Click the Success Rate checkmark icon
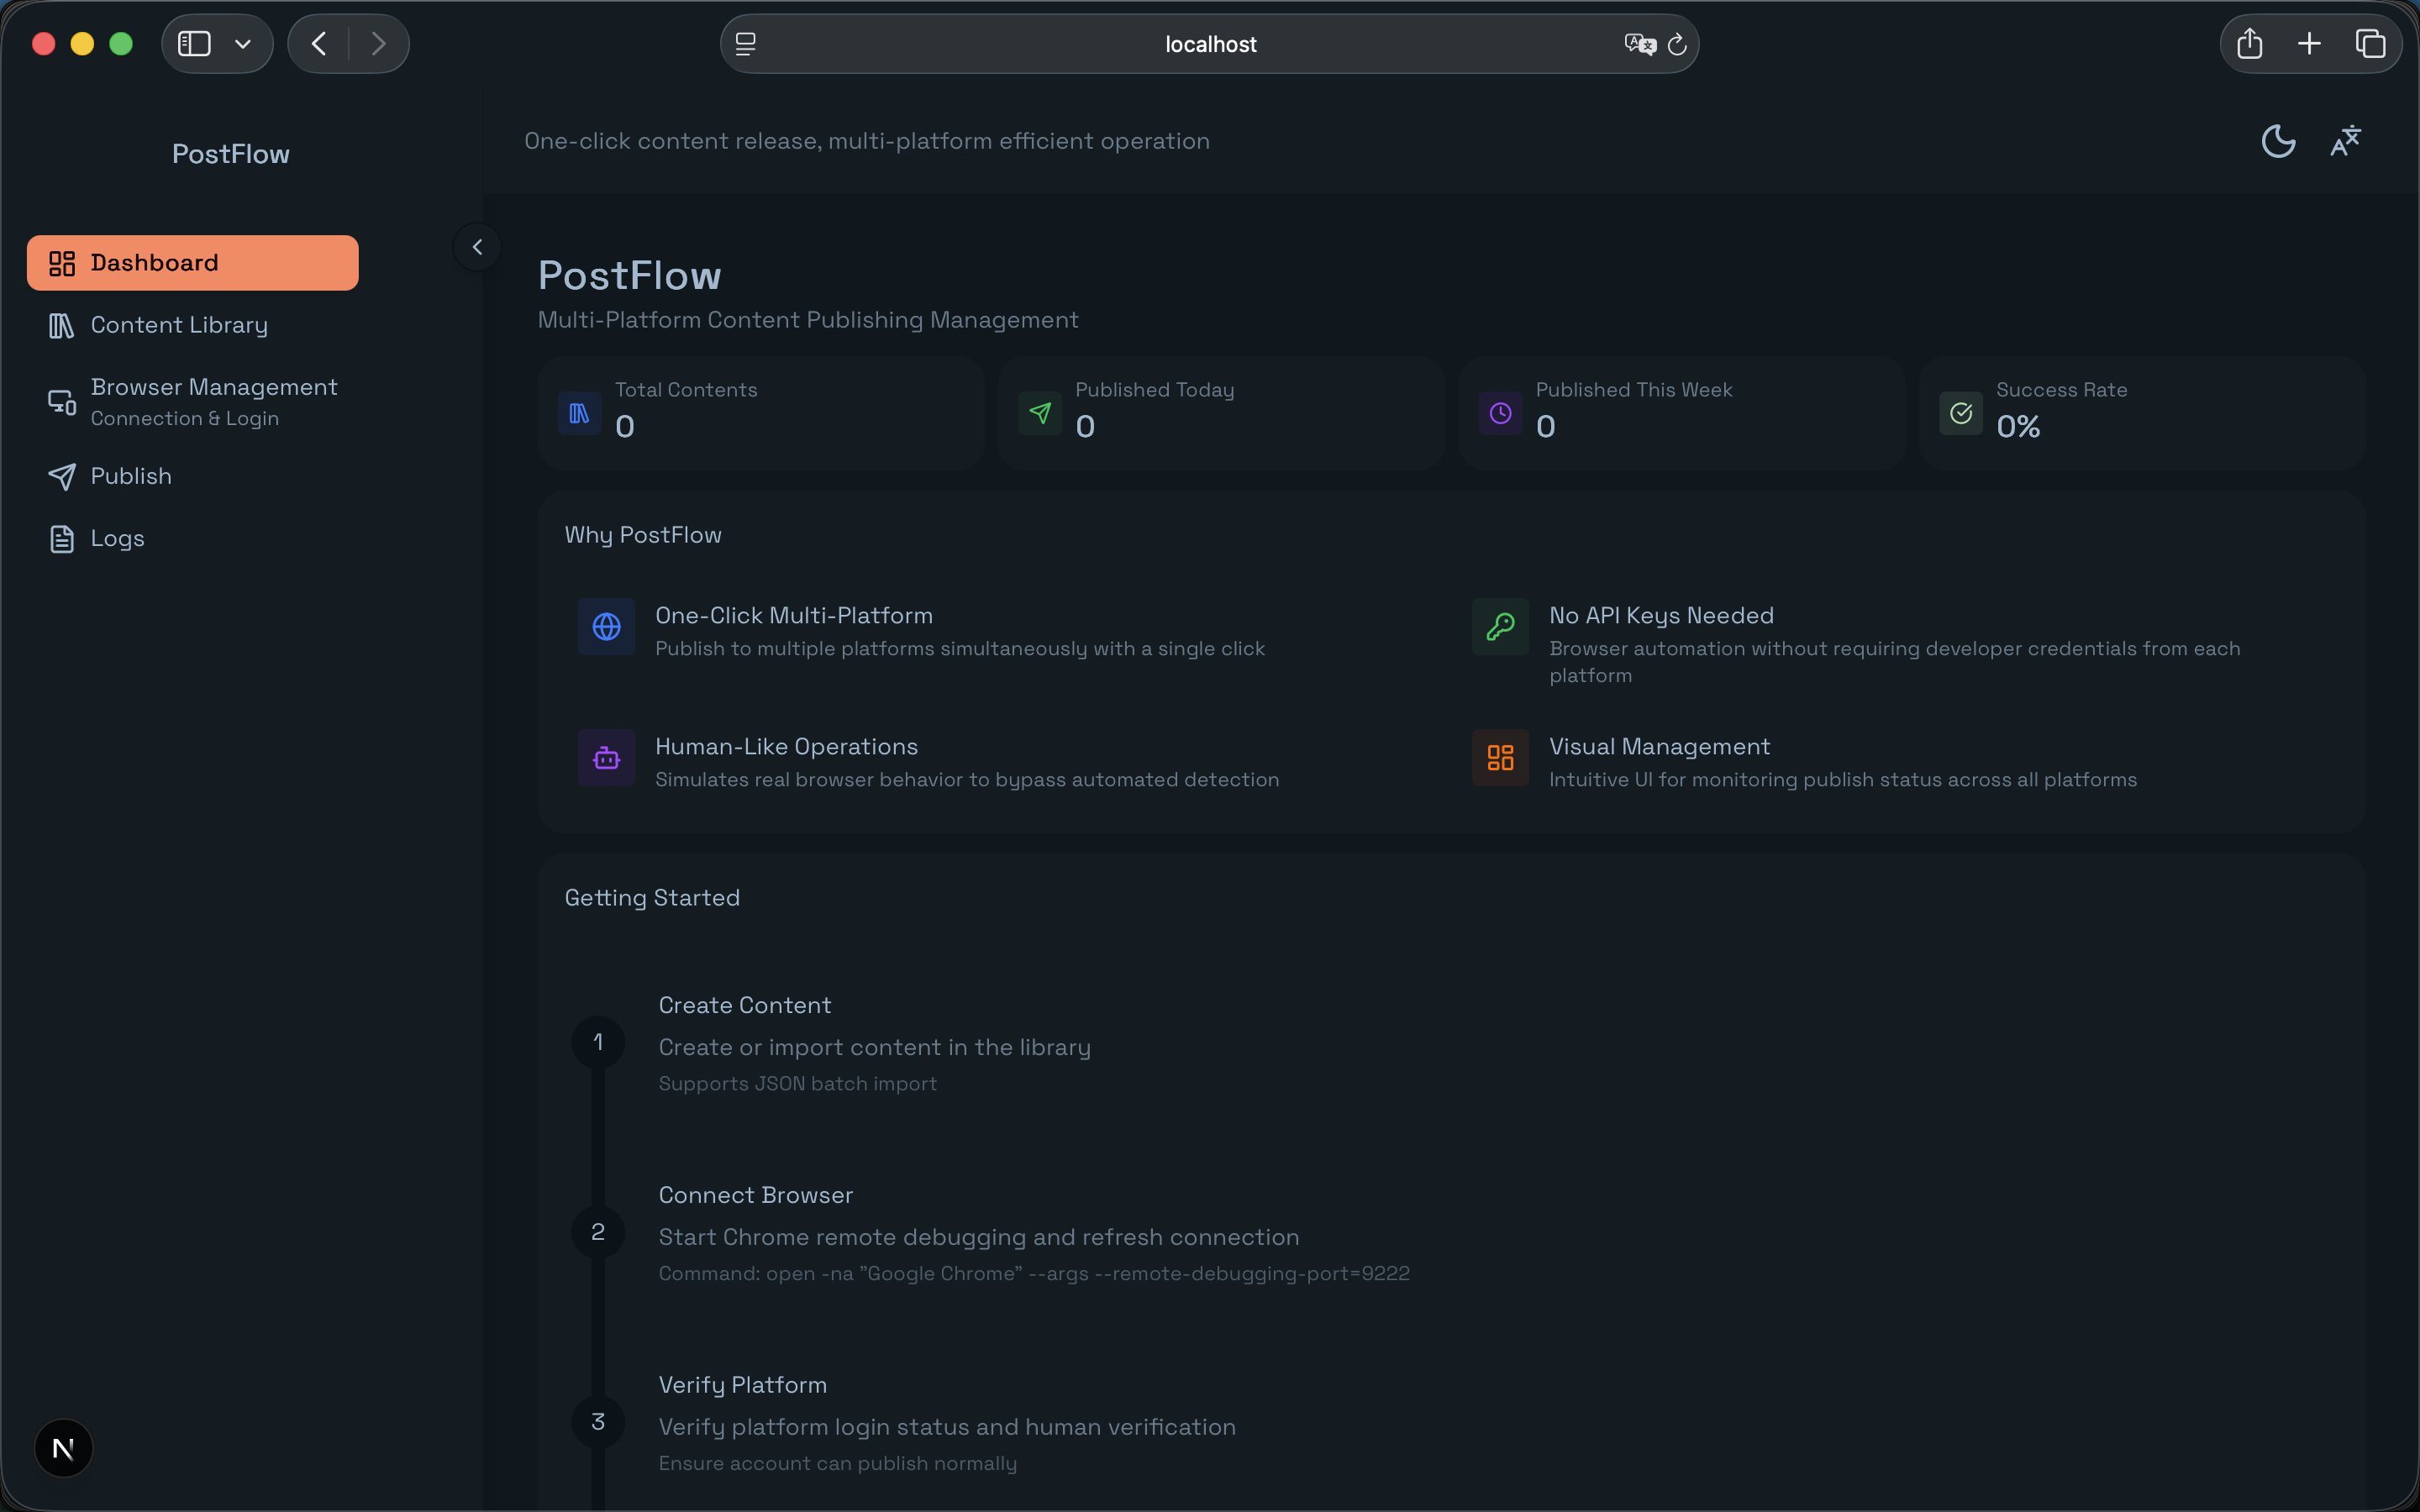Viewport: 2420px width, 1512px height. tap(1961, 412)
